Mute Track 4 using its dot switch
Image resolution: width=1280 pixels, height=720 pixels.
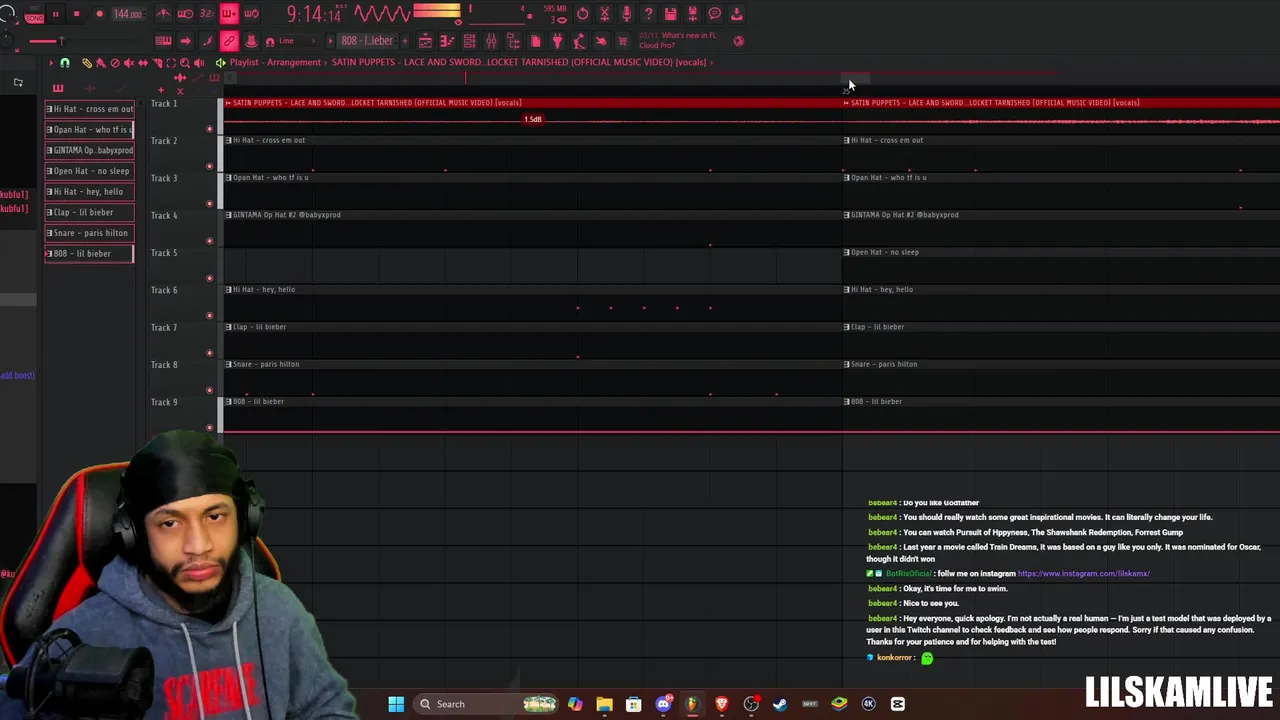click(x=209, y=241)
